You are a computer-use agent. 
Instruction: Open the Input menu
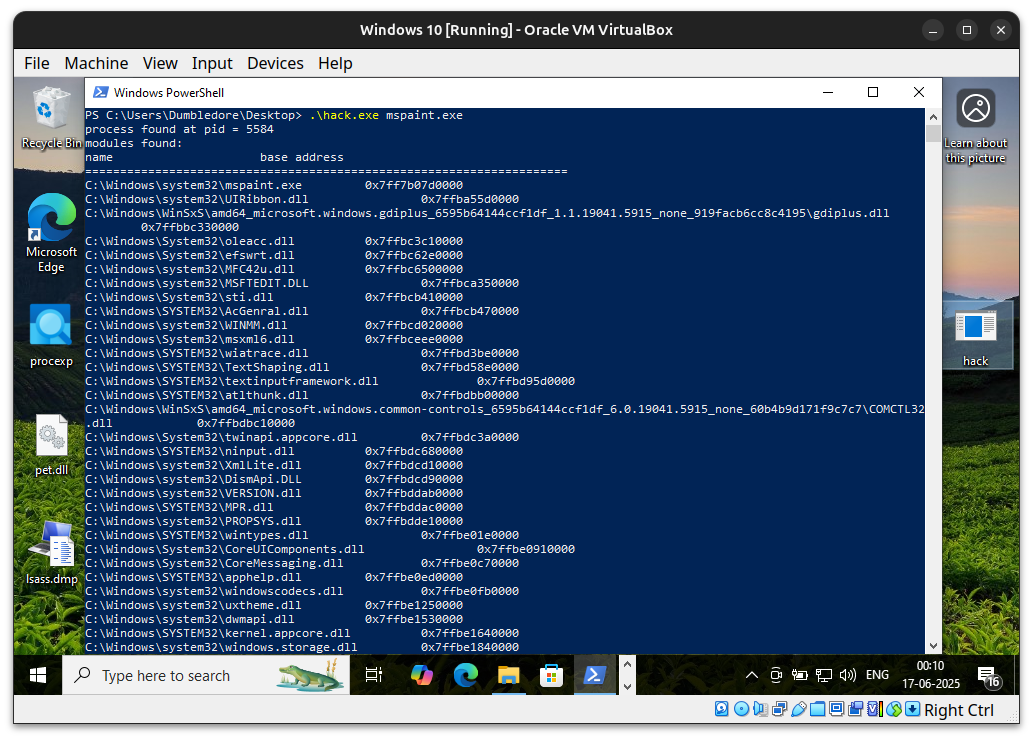pos(212,63)
